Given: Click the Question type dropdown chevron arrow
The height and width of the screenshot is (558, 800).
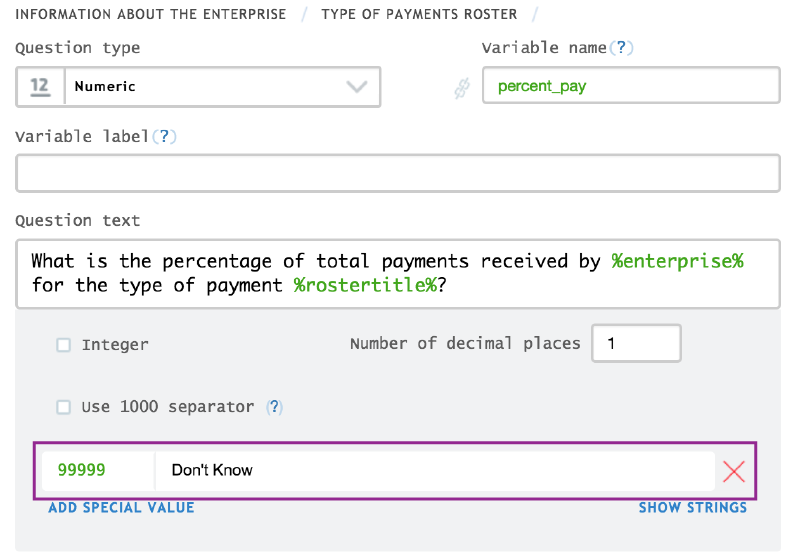Looking at the screenshot, I should [x=357, y=87].
